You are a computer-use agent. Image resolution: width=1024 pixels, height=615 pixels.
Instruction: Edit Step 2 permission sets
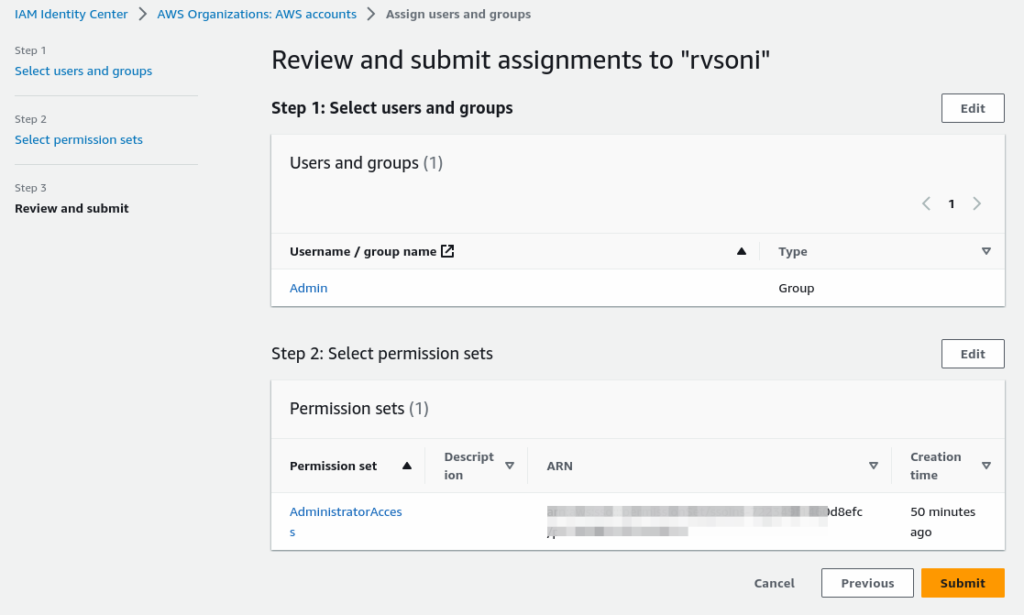tap(972, 354)
